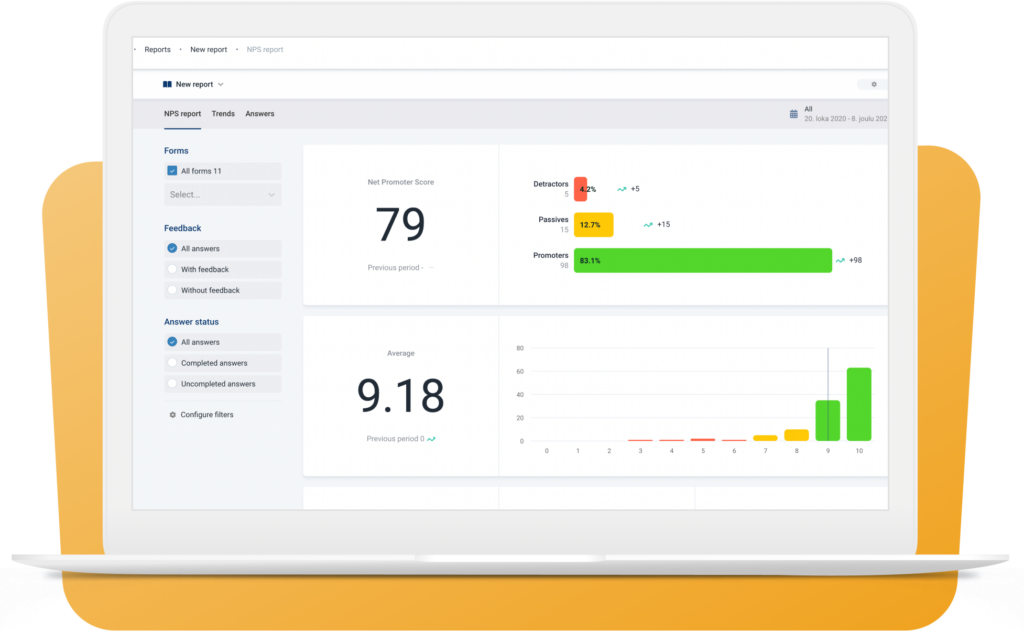This screenshot has width=1024, height=631.
Task: Select Completed answers status filter
Action: click(x=172, y=363)
